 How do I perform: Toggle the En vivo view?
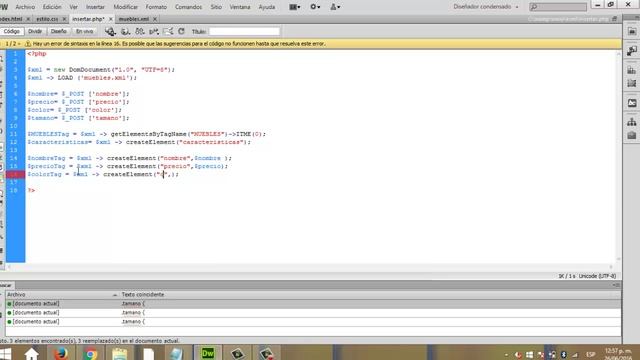tap(84, 31)
